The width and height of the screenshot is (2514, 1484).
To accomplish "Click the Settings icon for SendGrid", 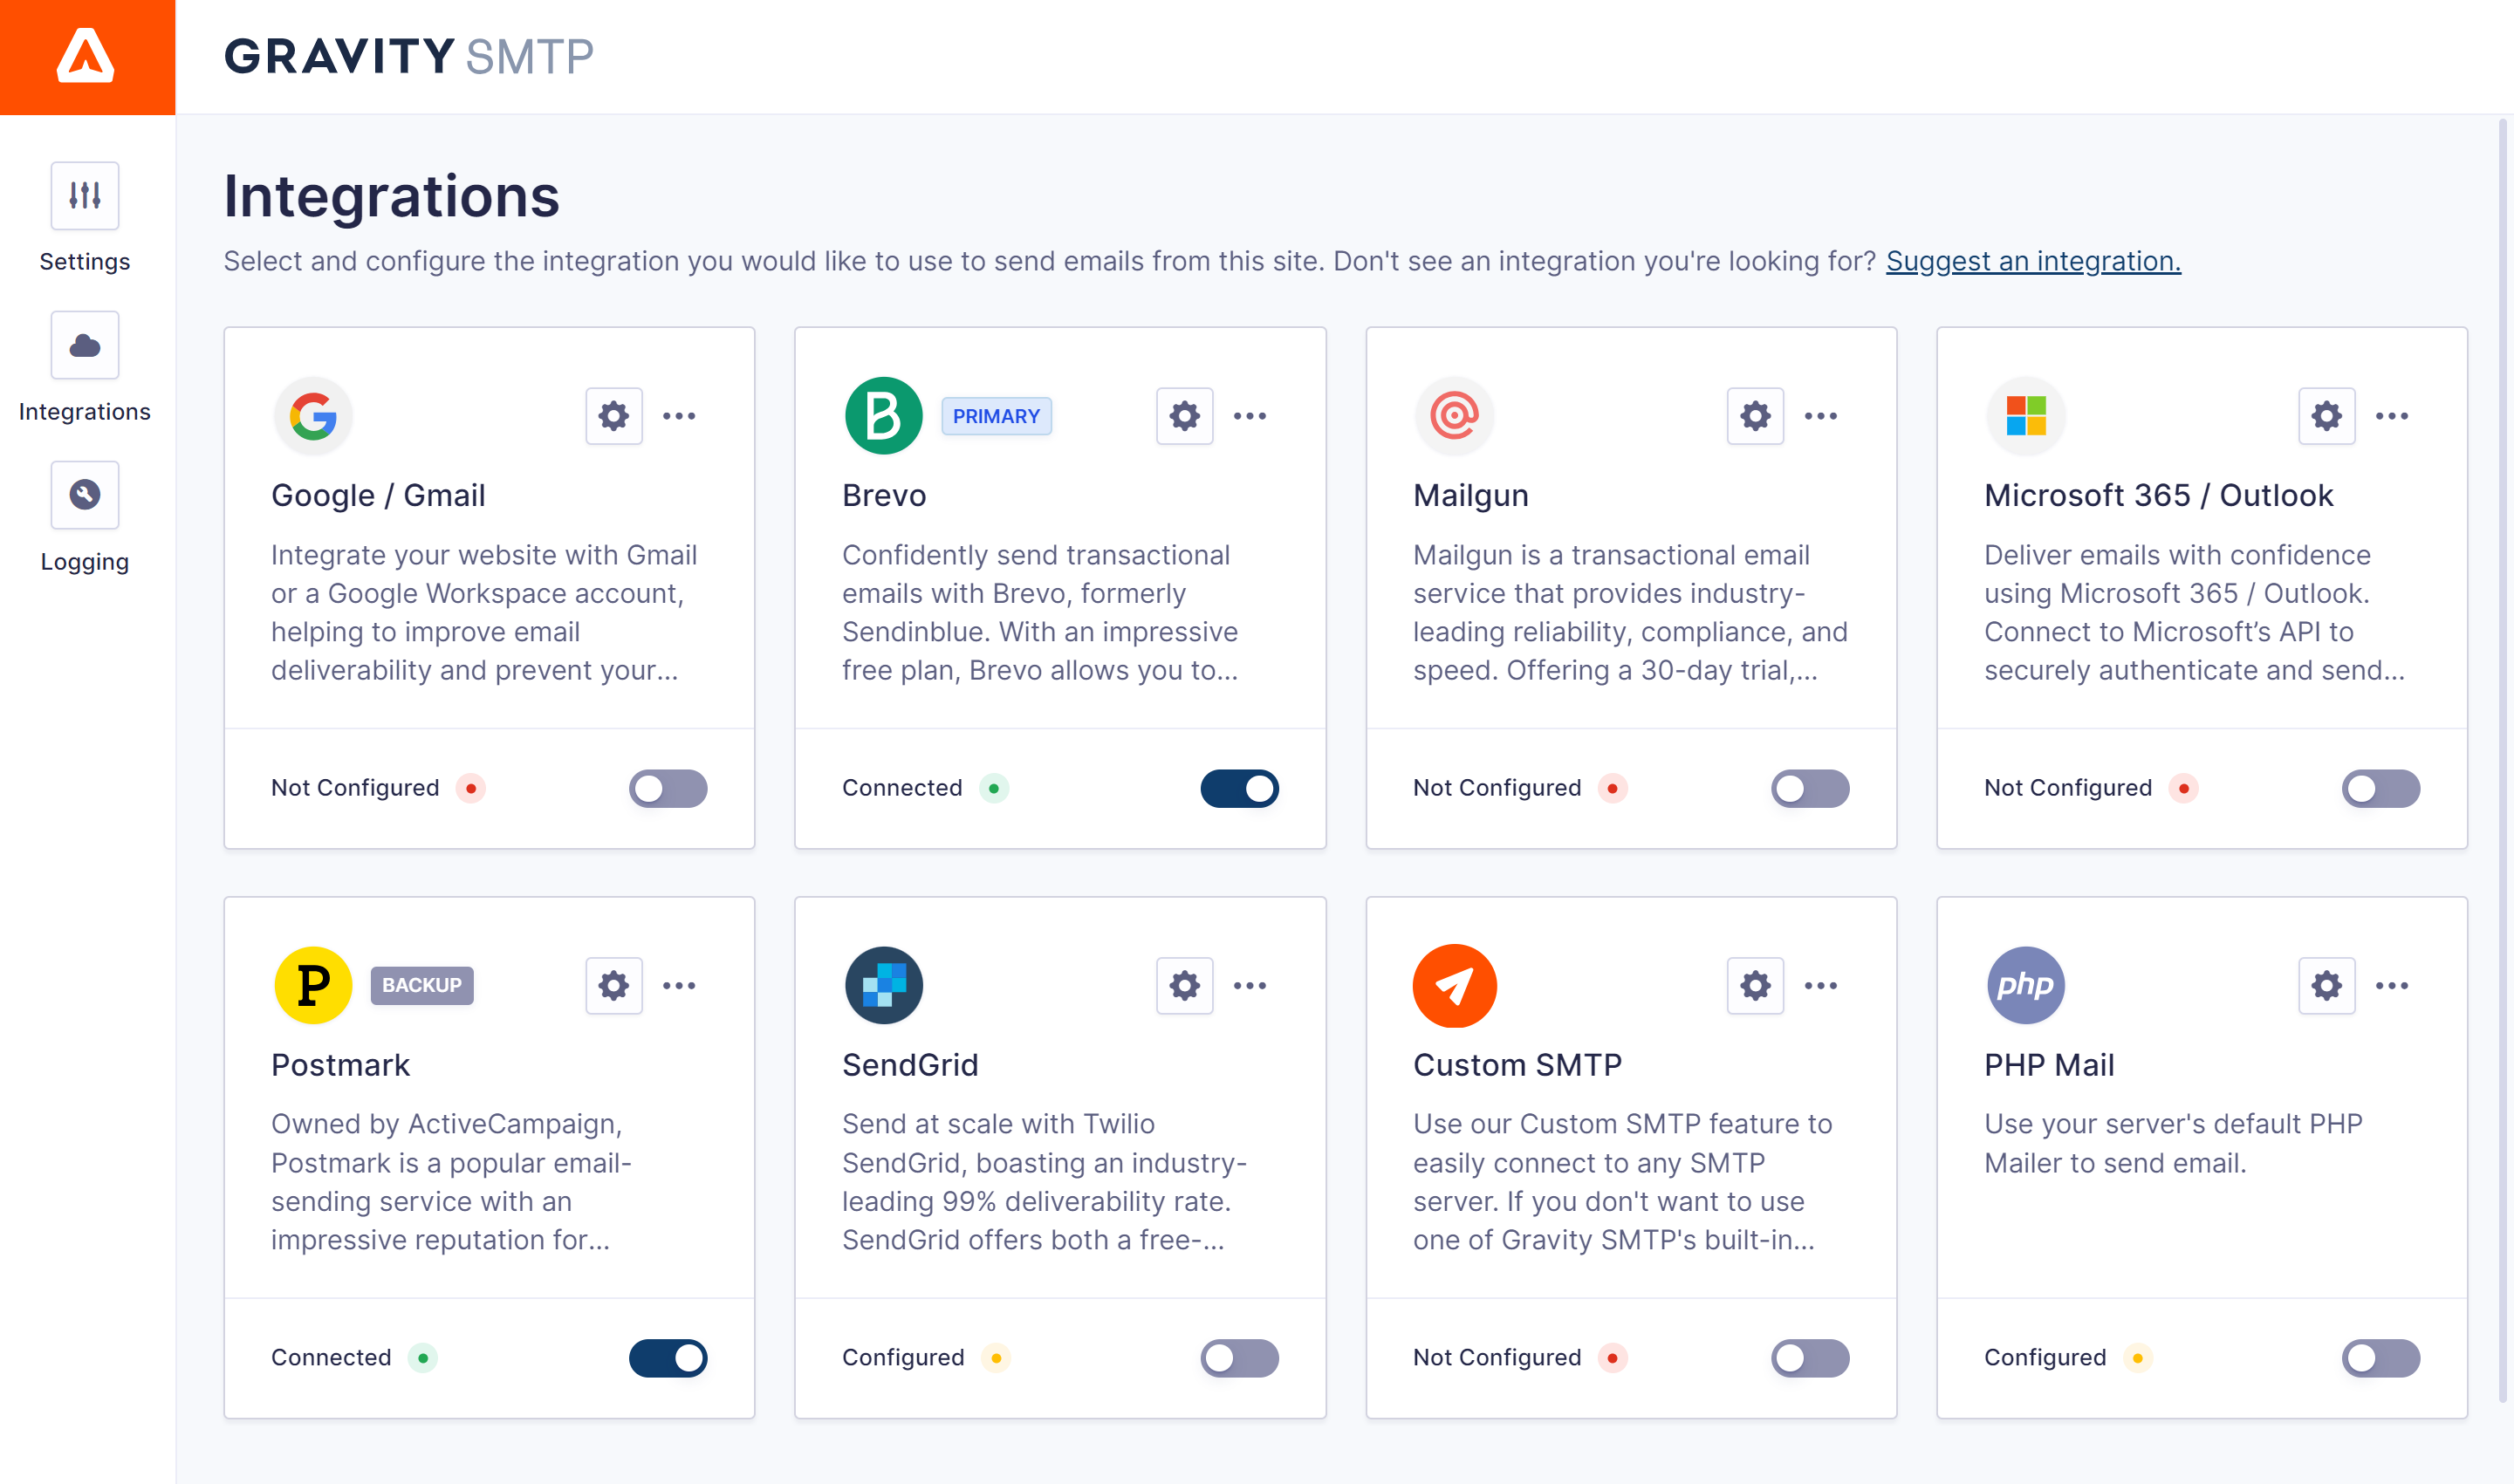I will click(x=1183, y=984).
